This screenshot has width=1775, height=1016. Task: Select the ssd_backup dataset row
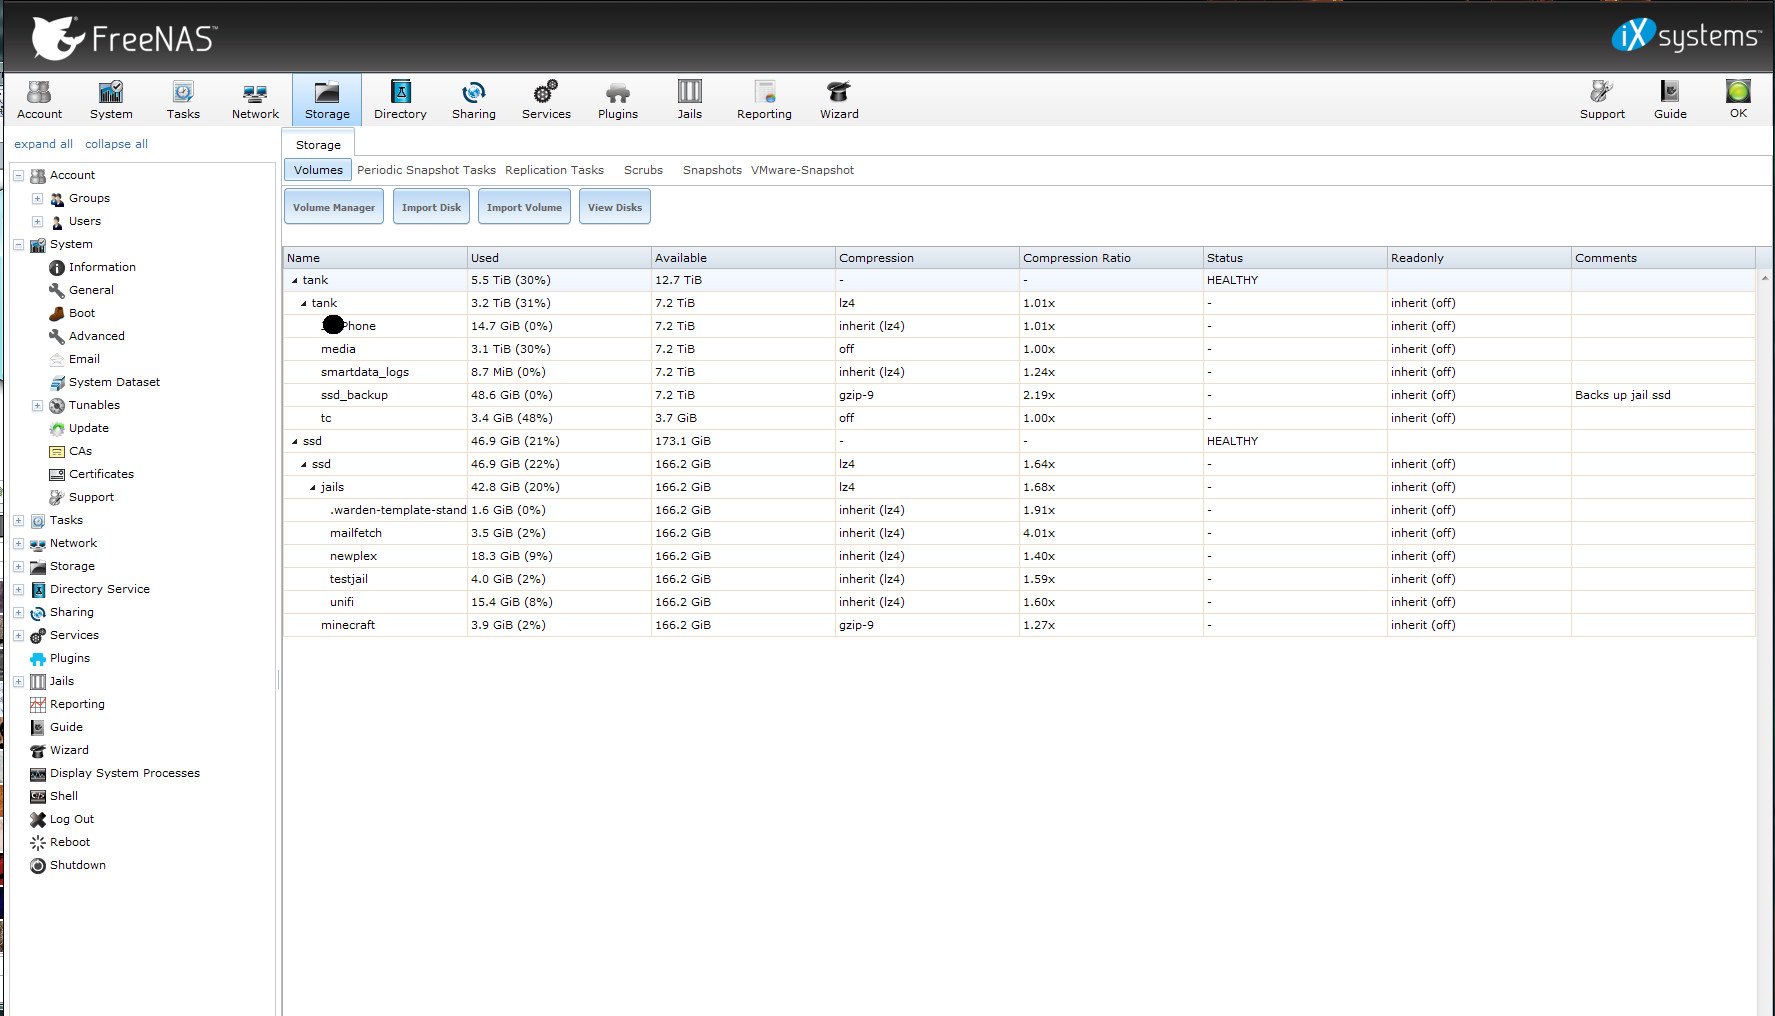tap(354, 395)
